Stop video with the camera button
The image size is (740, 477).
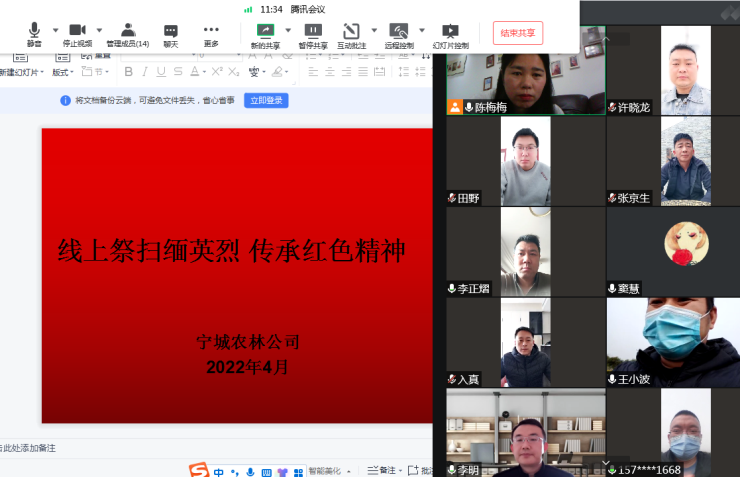tap(77, 33)
